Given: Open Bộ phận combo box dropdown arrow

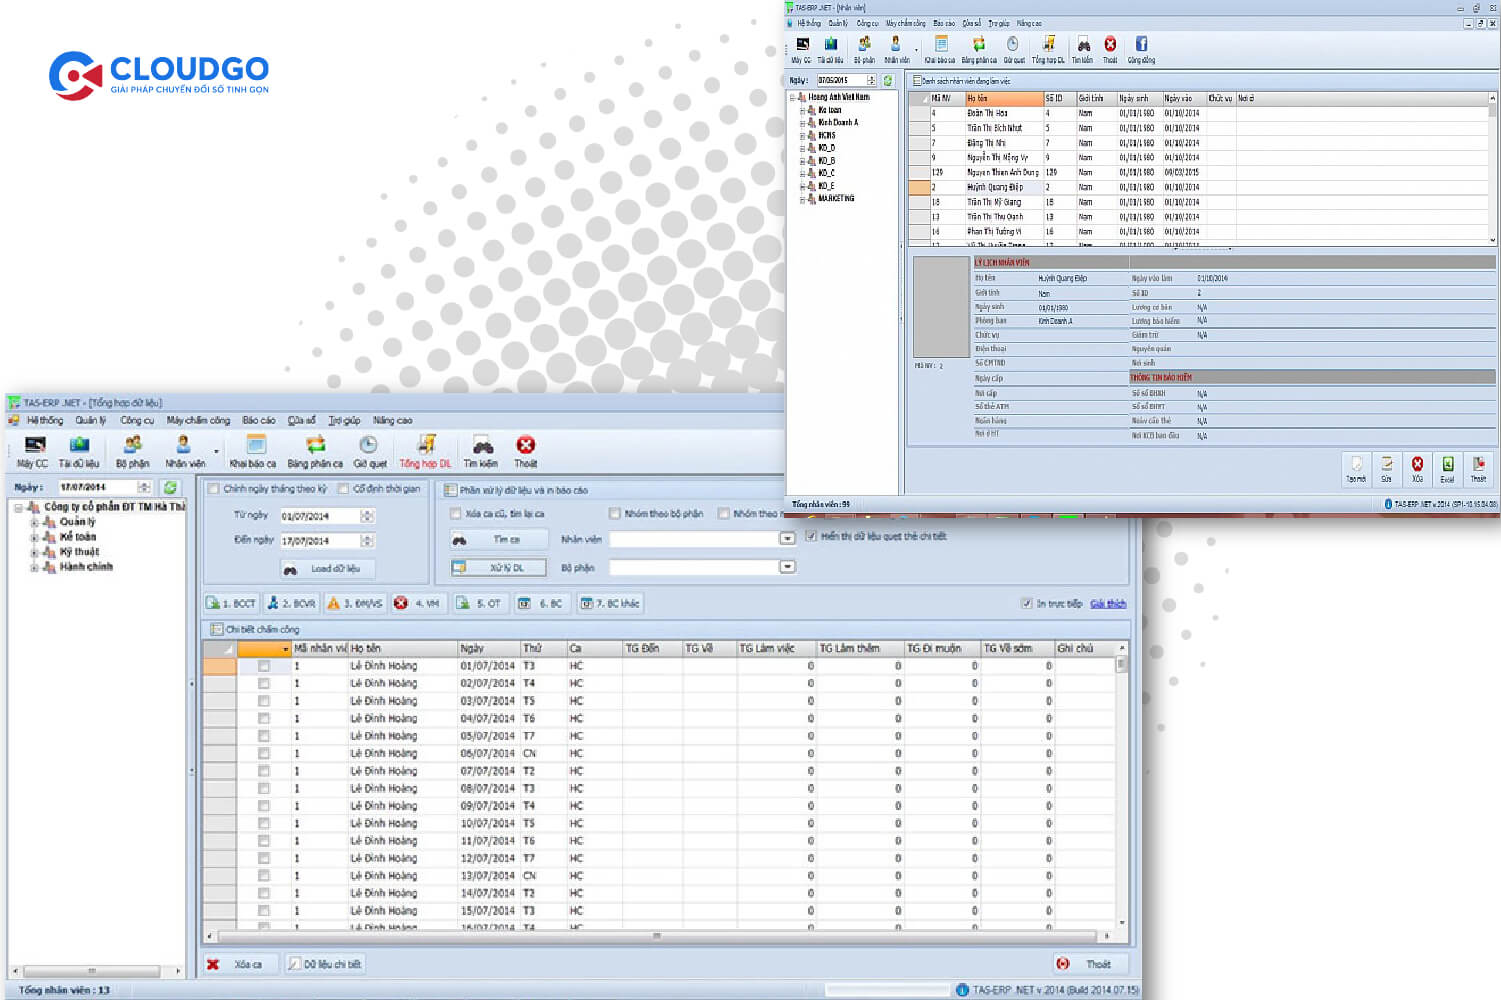Looking at the screenshot, I should [787, 566].
